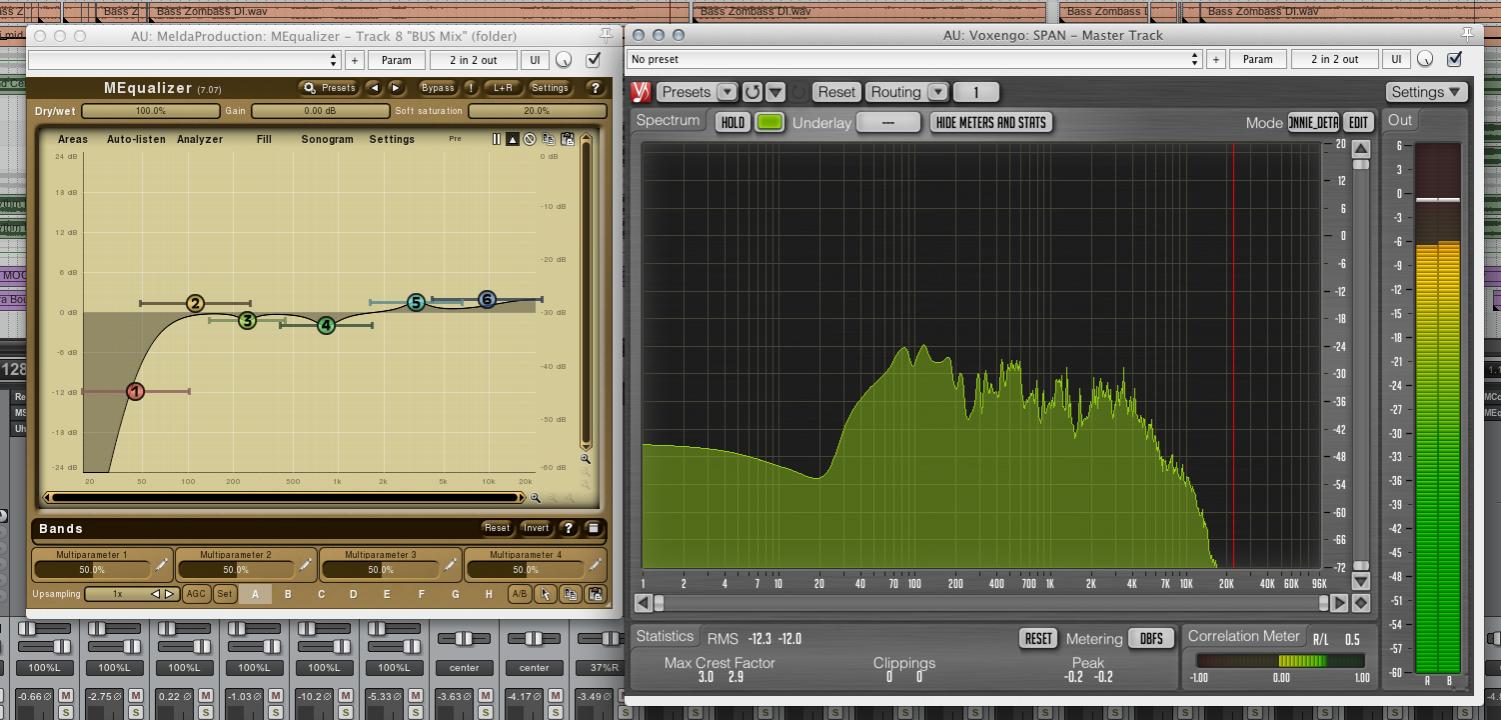The image size is (1501, 720).
Task: Switch to preset slot D in MEqualizer
Action: point(353,594)
